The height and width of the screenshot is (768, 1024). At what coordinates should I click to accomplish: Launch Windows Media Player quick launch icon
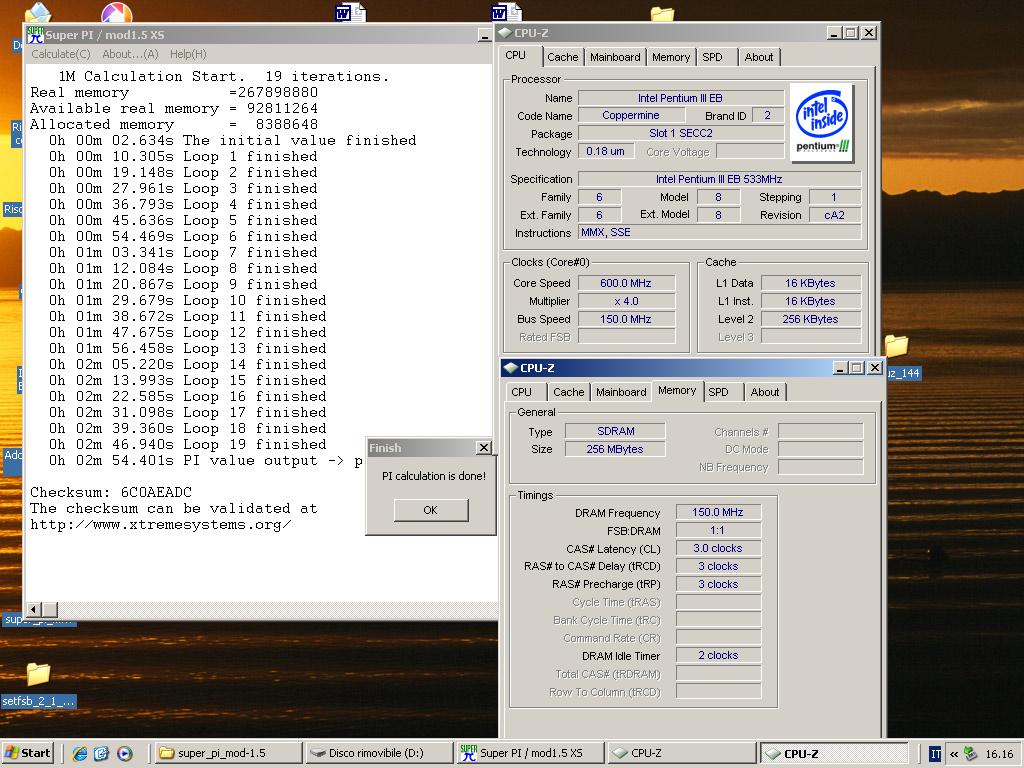(x=124, y=753)
